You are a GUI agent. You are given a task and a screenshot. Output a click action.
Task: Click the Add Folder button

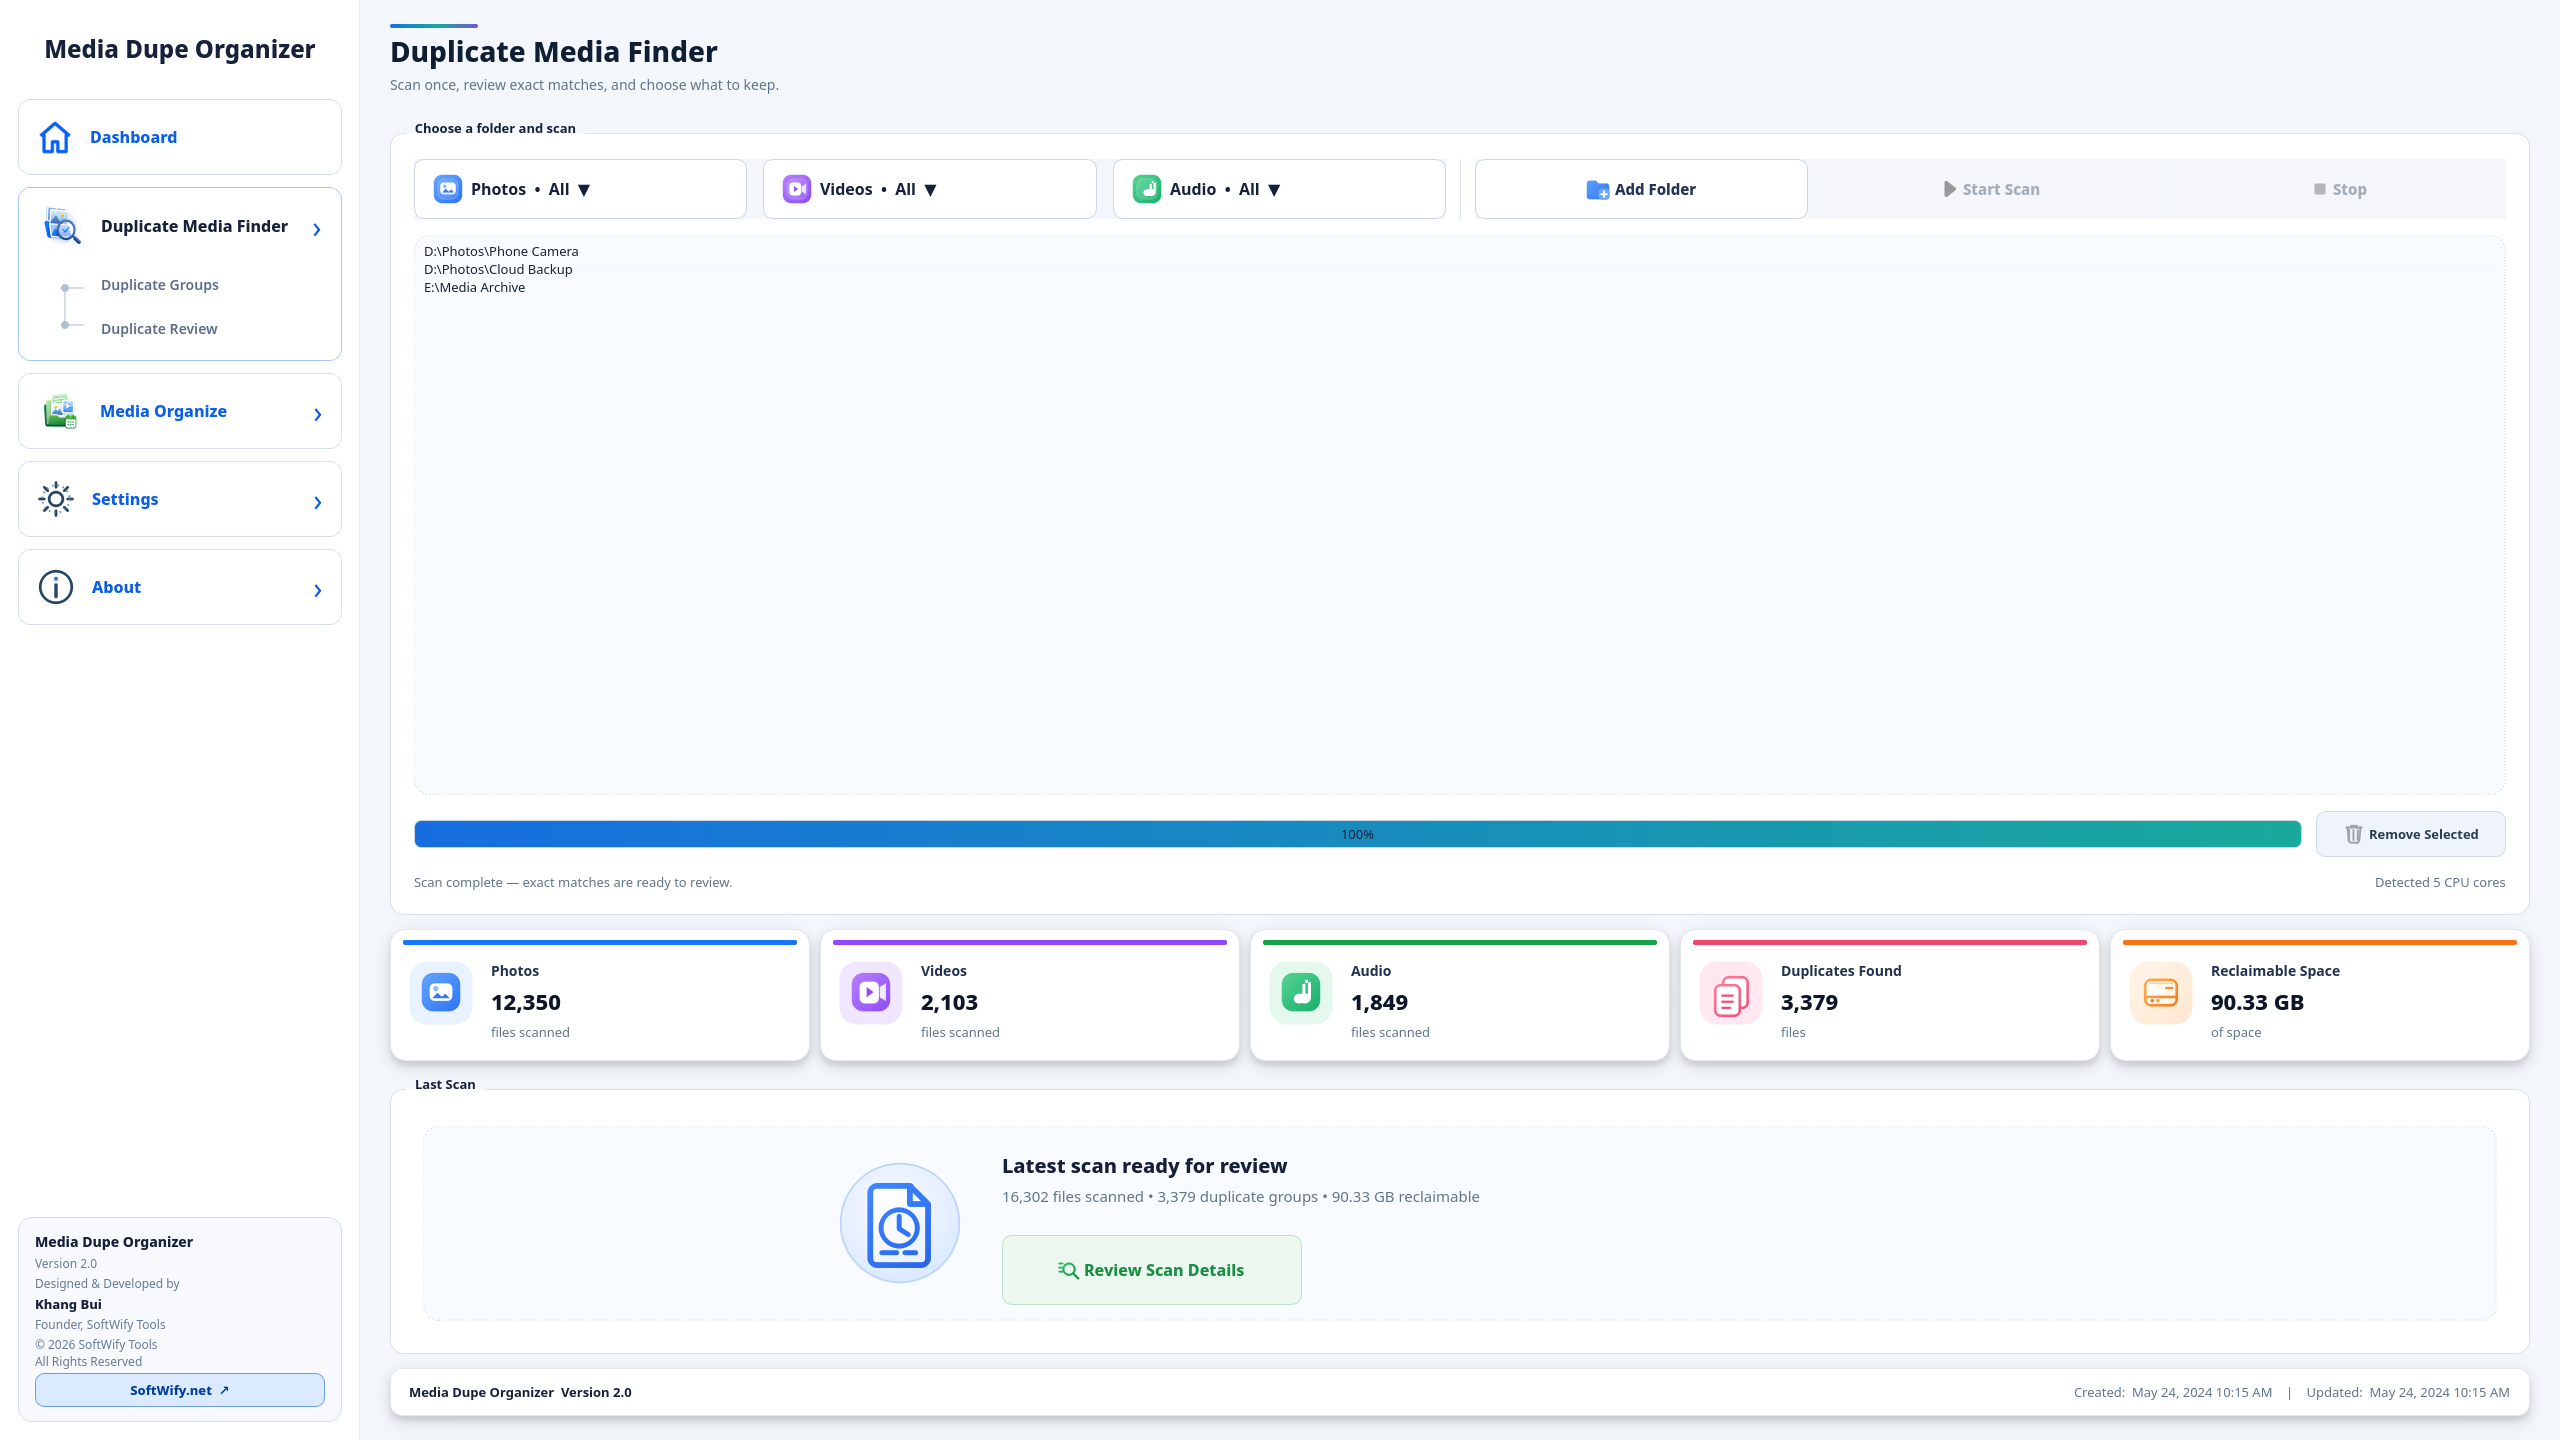tap(1641, 189)
